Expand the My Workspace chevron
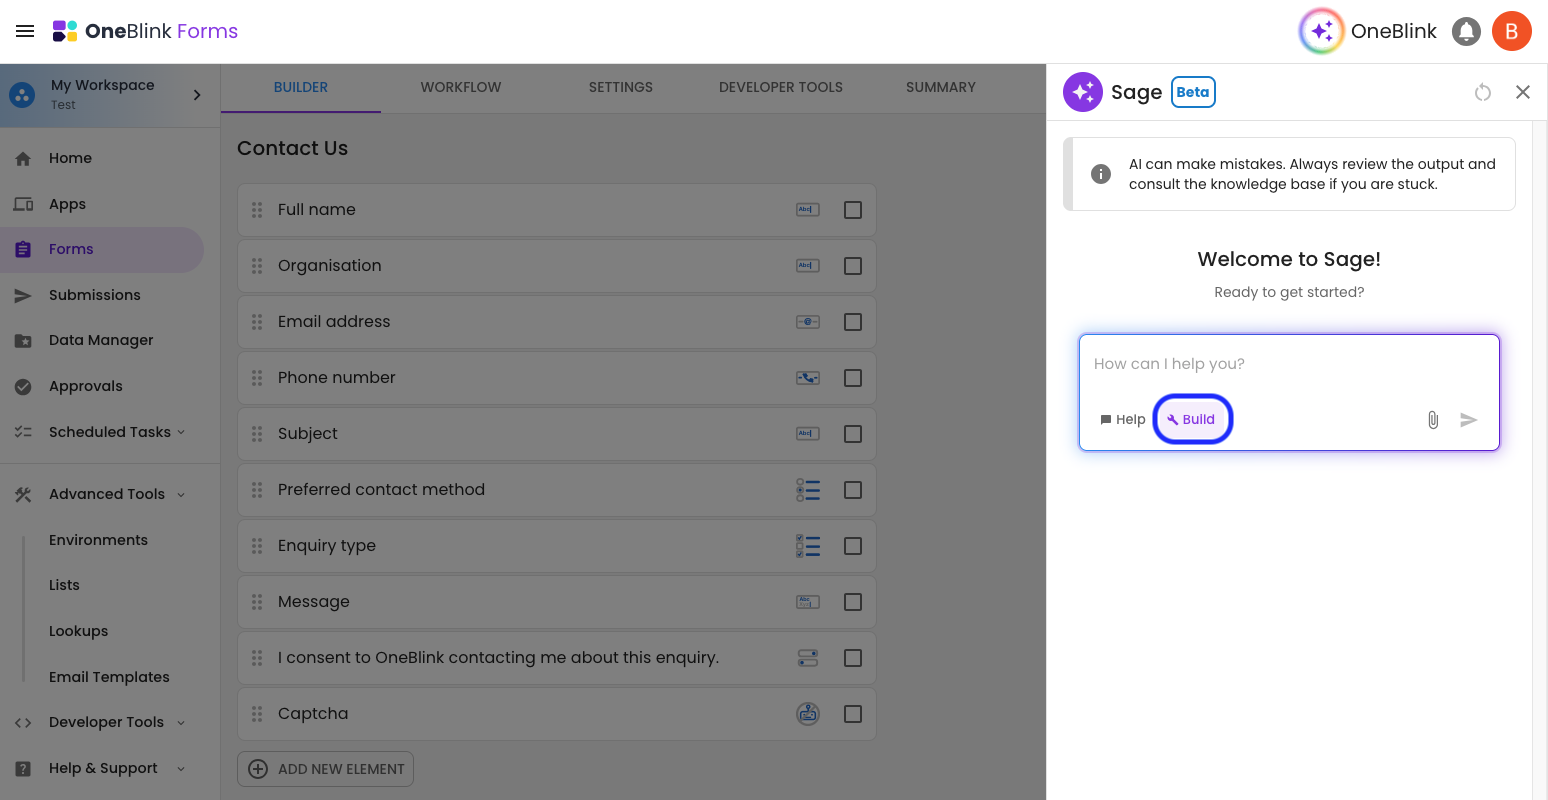The image size is (1548, 800). (197, 95)
